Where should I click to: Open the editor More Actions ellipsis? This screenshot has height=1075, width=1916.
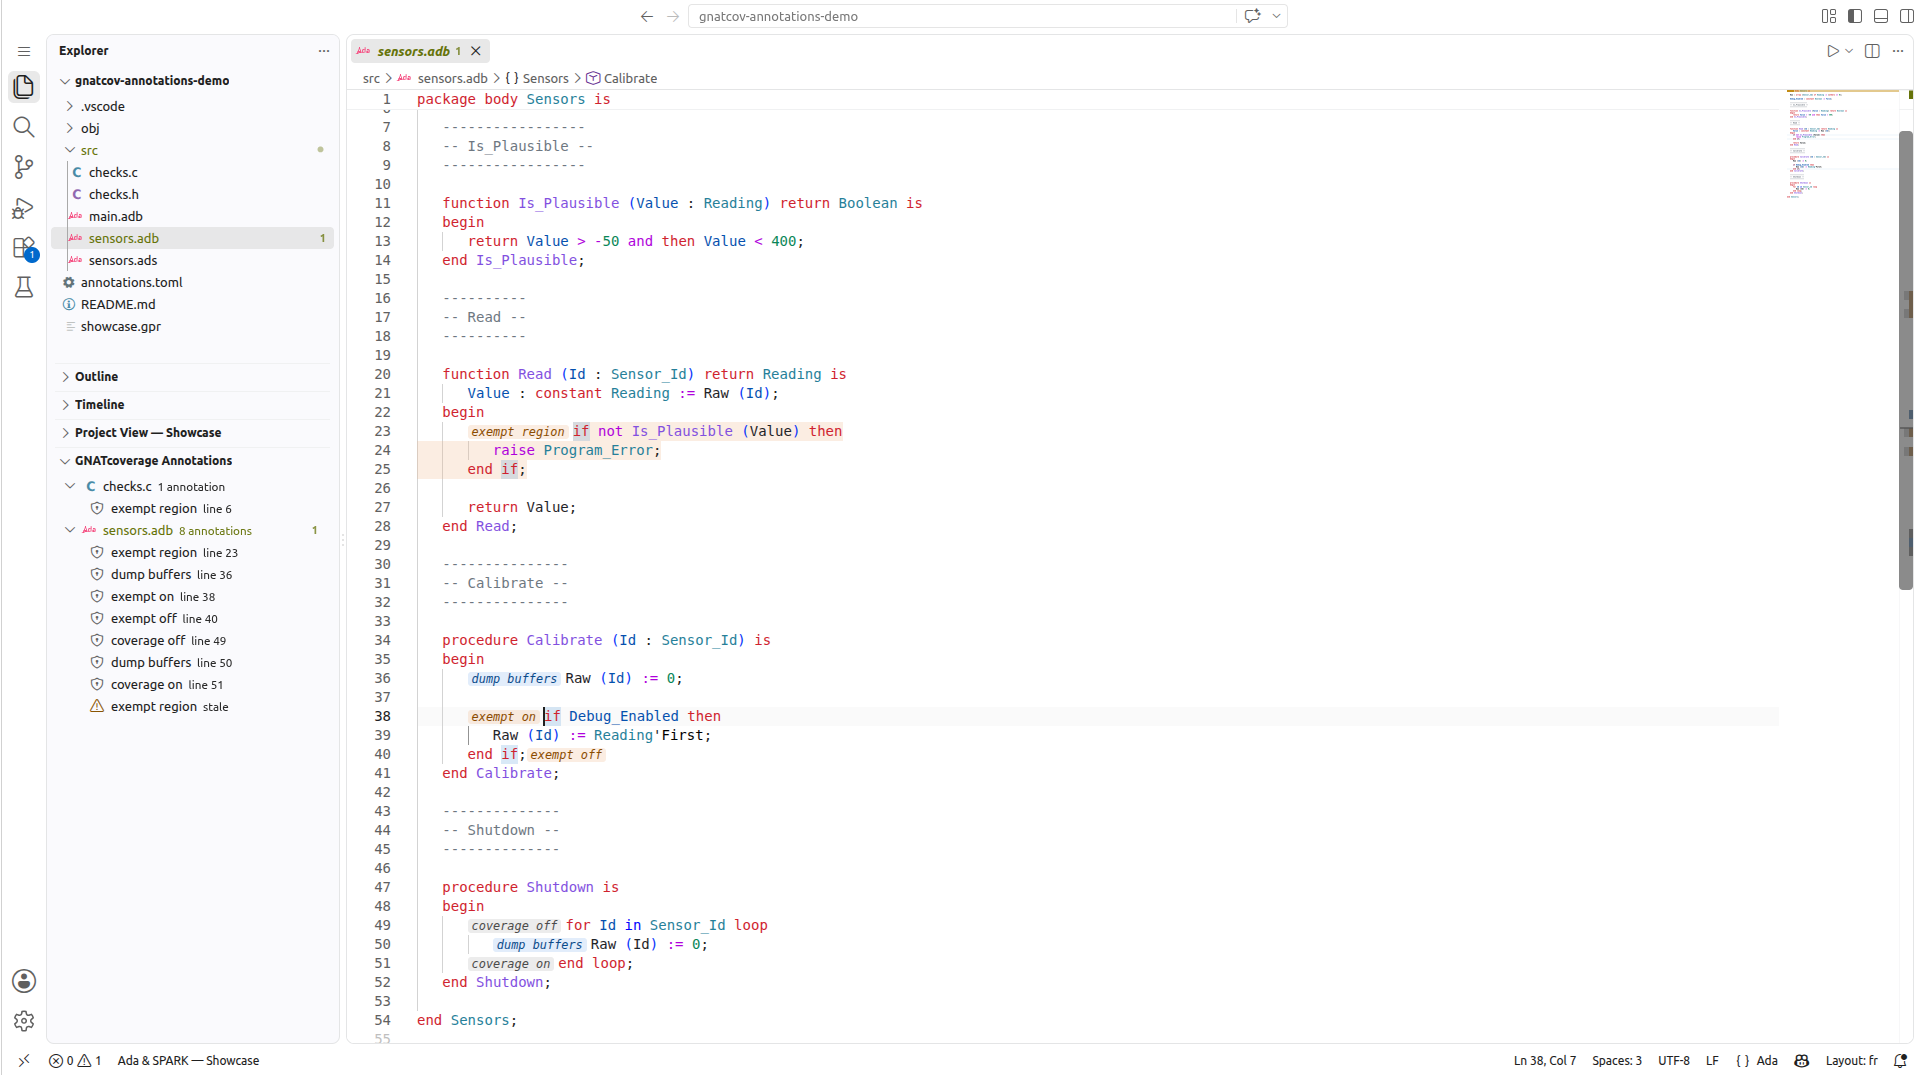1898,51
